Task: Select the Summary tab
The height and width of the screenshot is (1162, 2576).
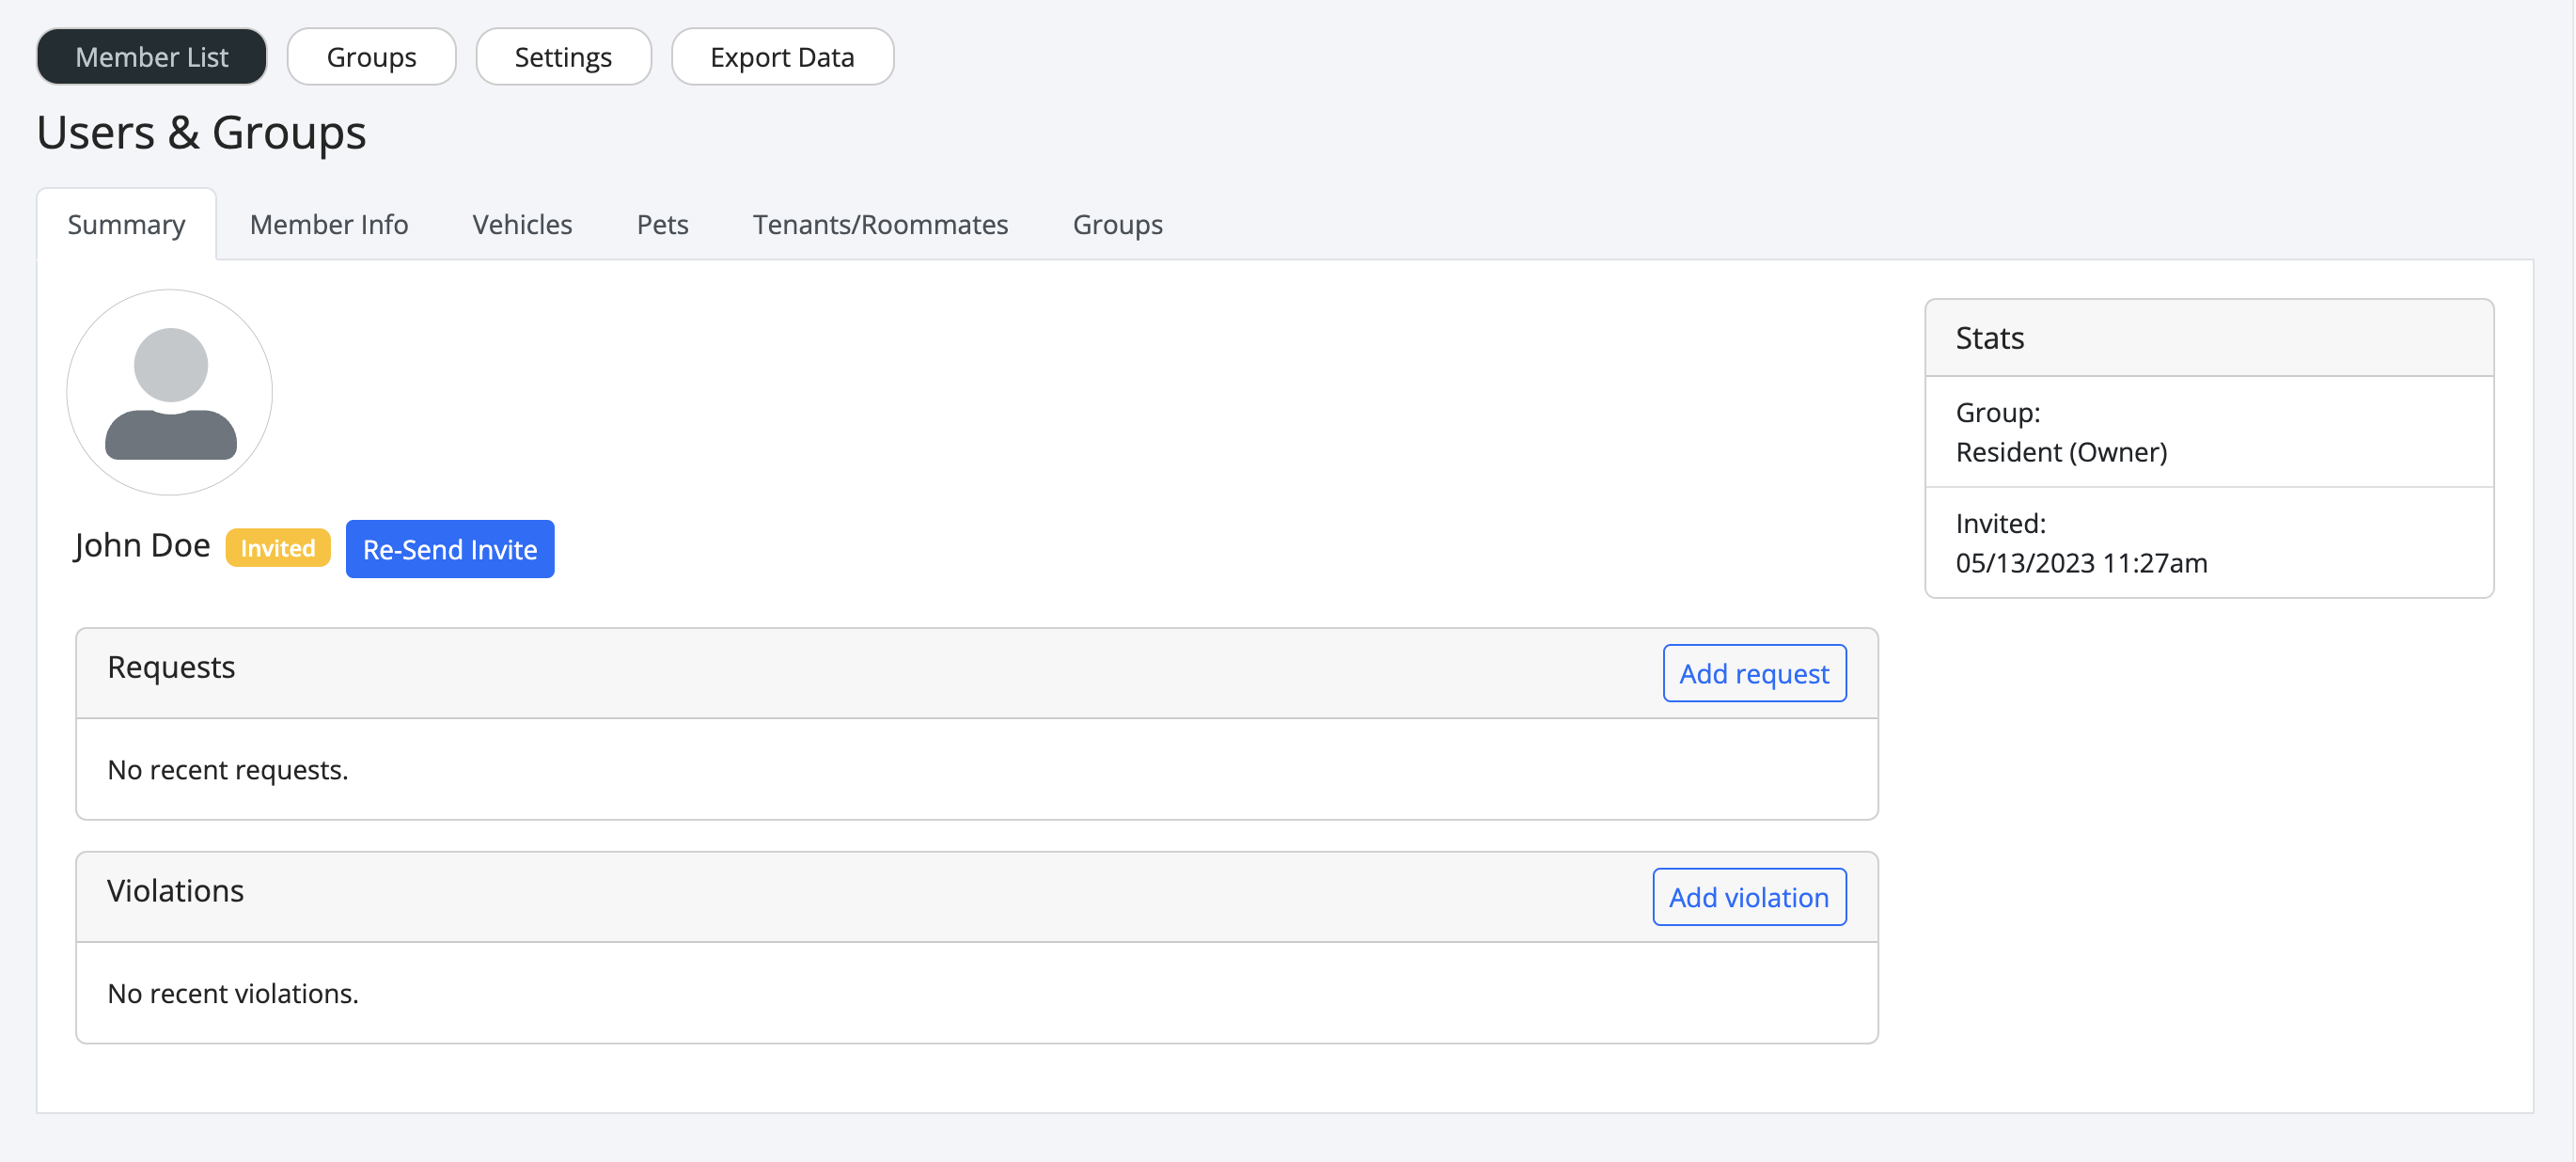Action: 126,224
